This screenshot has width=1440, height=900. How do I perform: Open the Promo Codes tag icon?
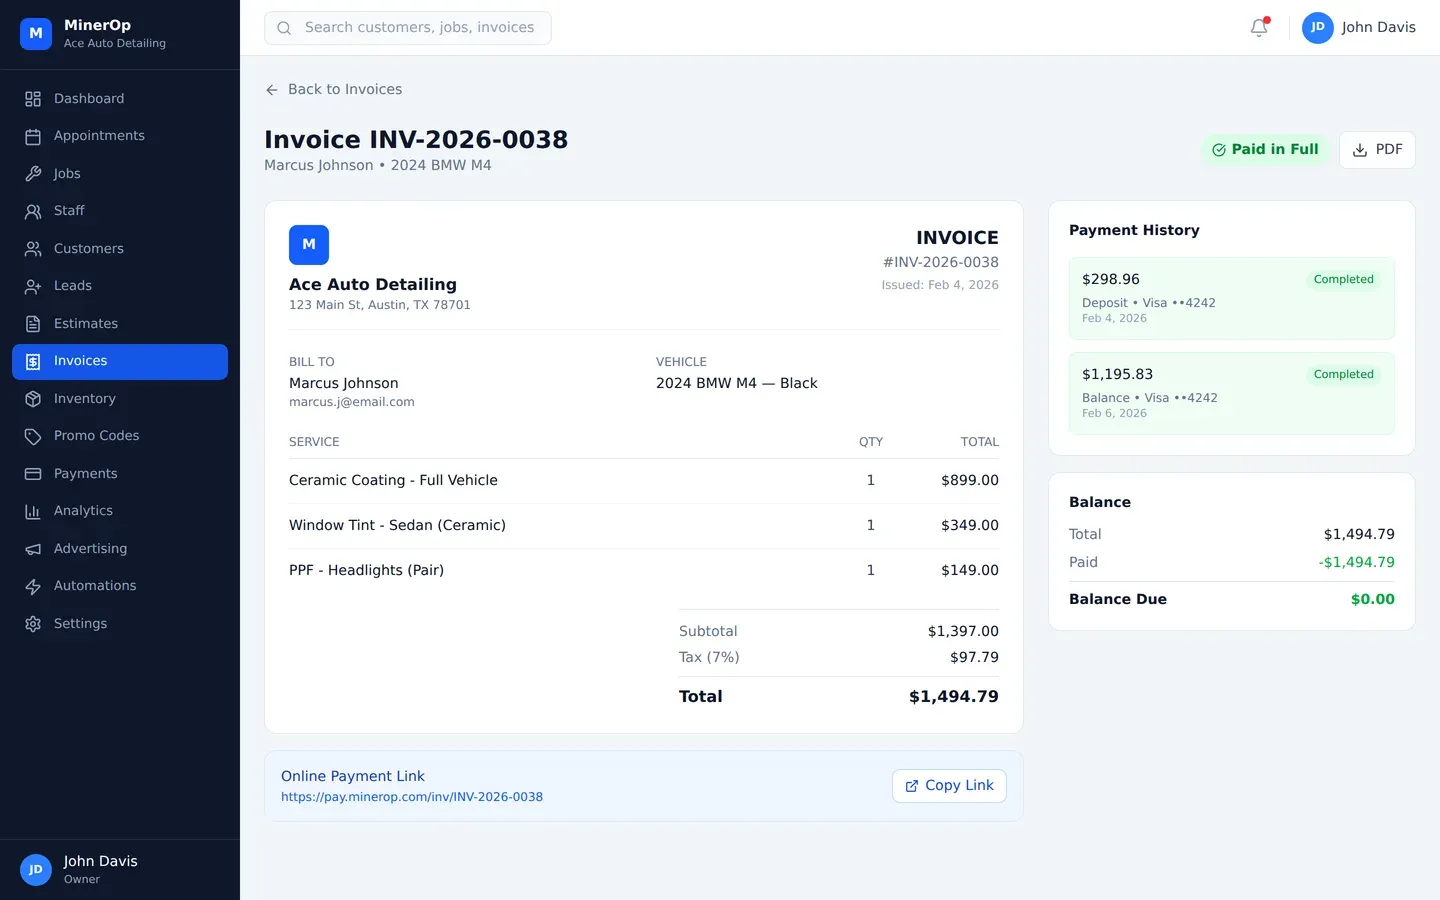tap(33, 436)
